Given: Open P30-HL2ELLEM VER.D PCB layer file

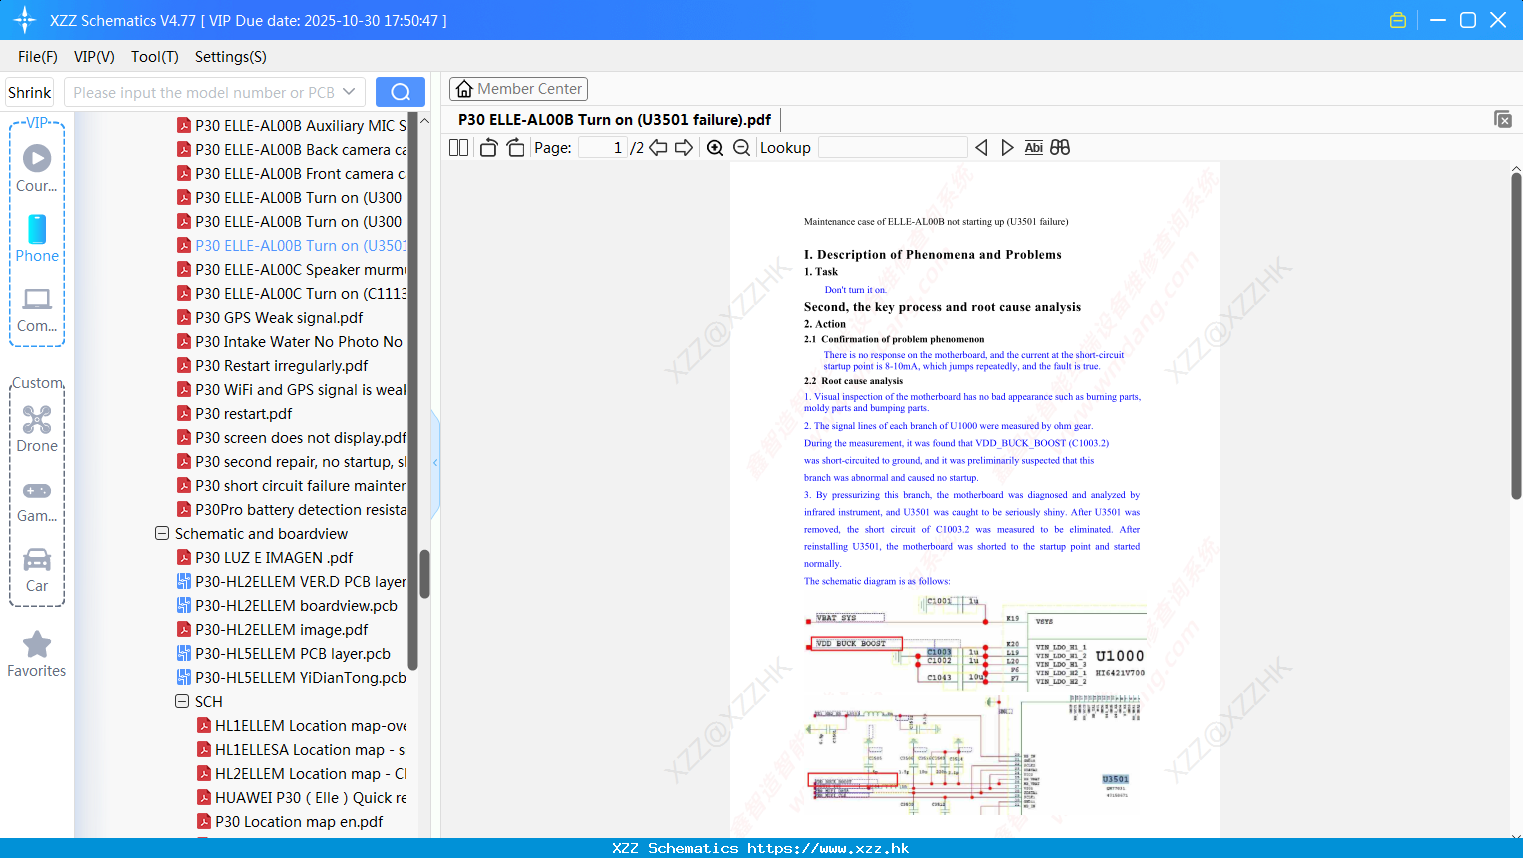Looking at the screenshot, I should pos(291,582).
